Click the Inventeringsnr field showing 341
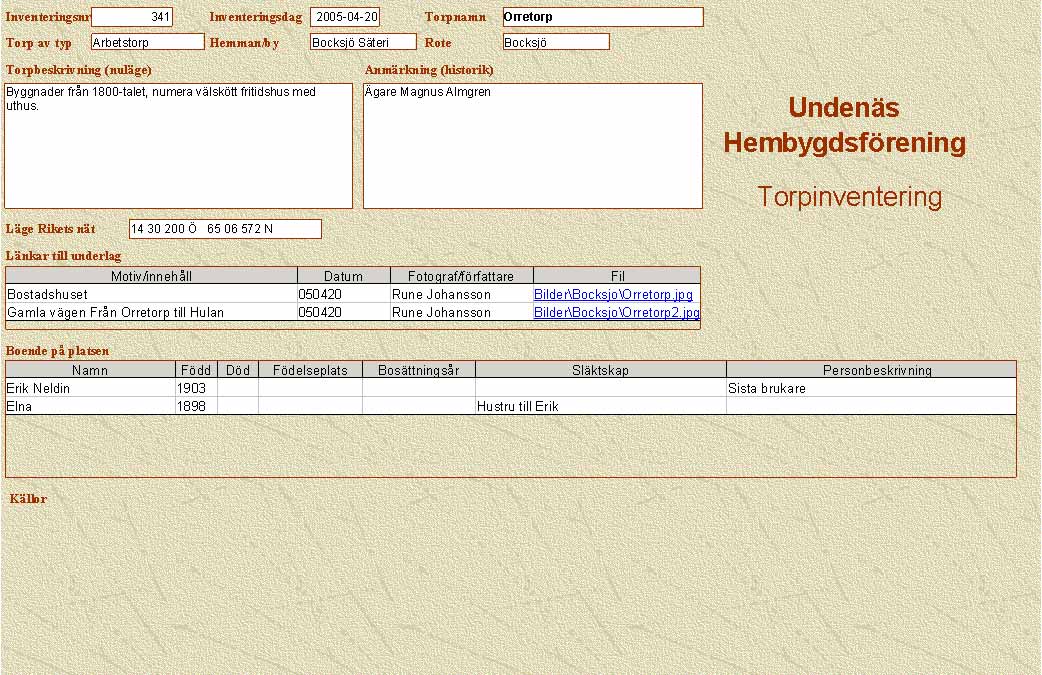 [132, 17]
